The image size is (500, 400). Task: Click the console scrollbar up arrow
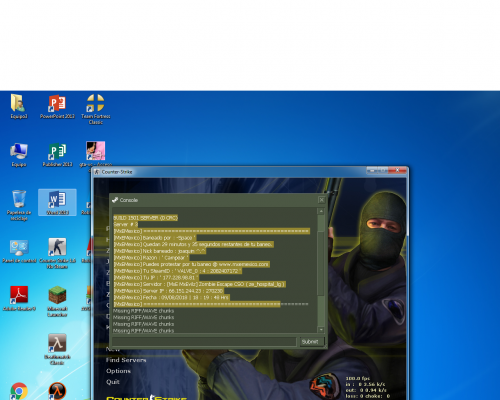click(x=321, y=211)
